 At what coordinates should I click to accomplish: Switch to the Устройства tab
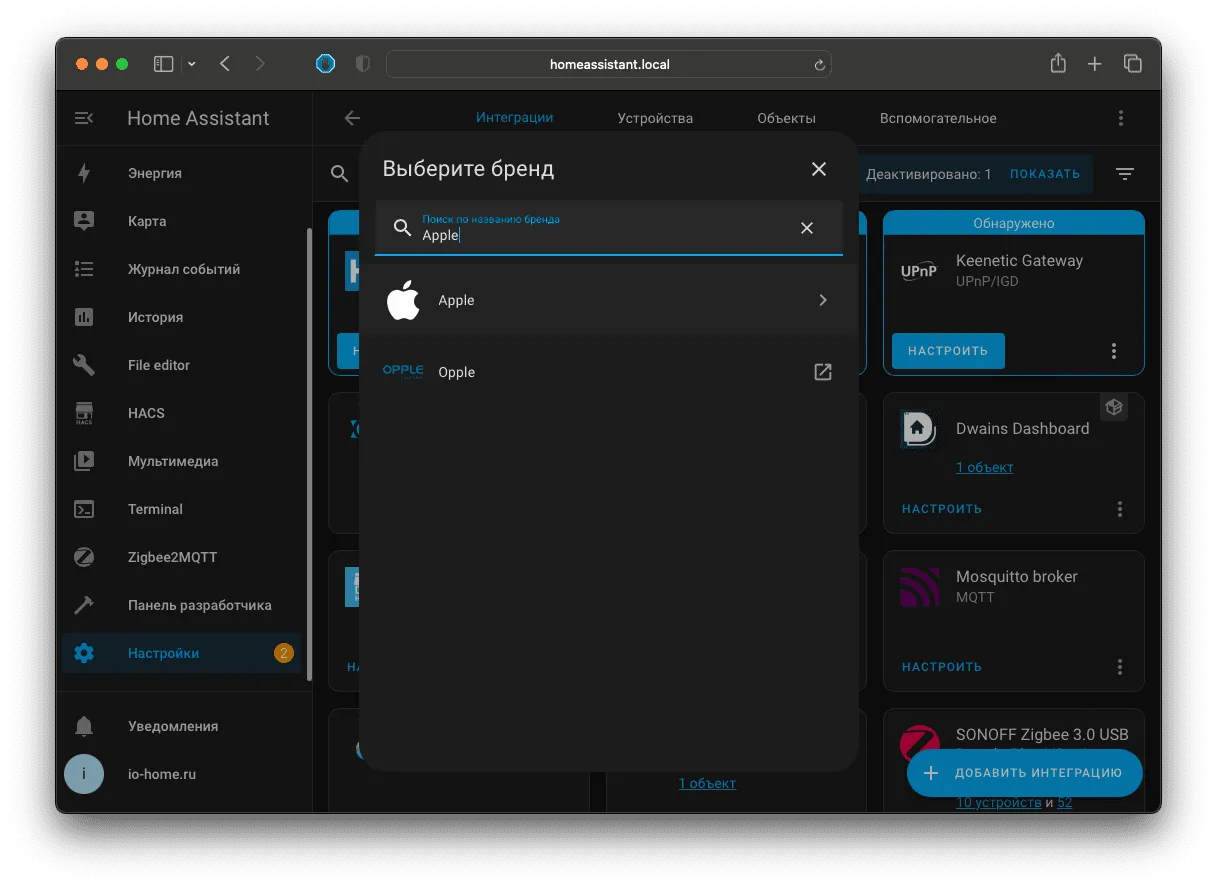[x=655, y=118]
